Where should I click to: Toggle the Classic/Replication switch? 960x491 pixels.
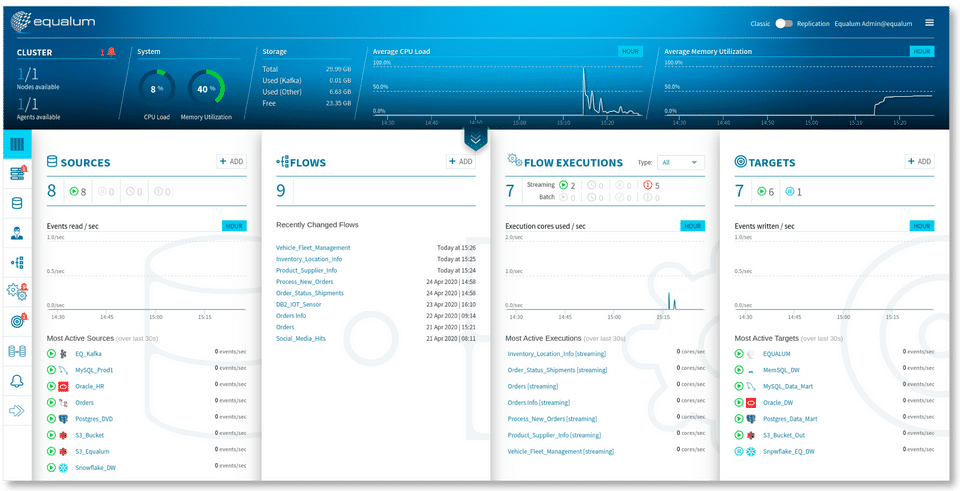(x=784, y=24)
